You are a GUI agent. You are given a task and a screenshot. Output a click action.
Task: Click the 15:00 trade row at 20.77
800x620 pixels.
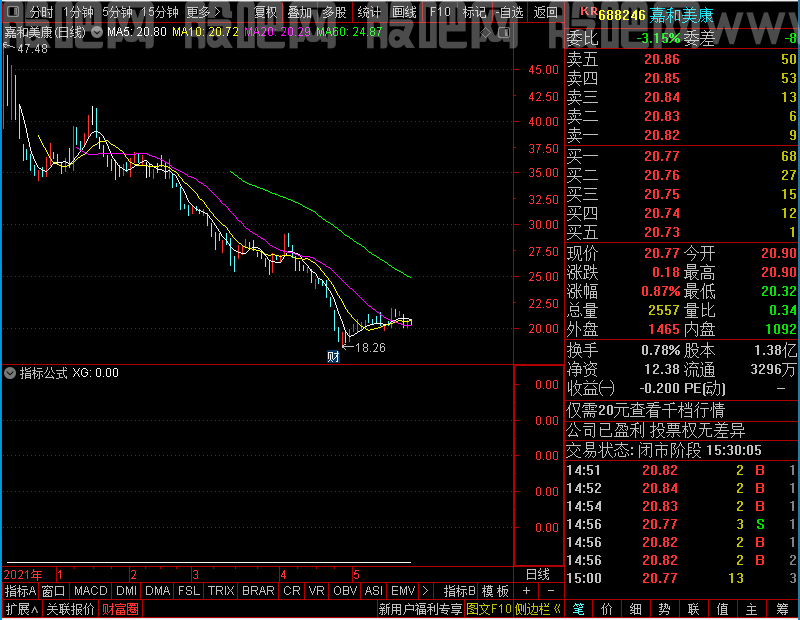682,578
